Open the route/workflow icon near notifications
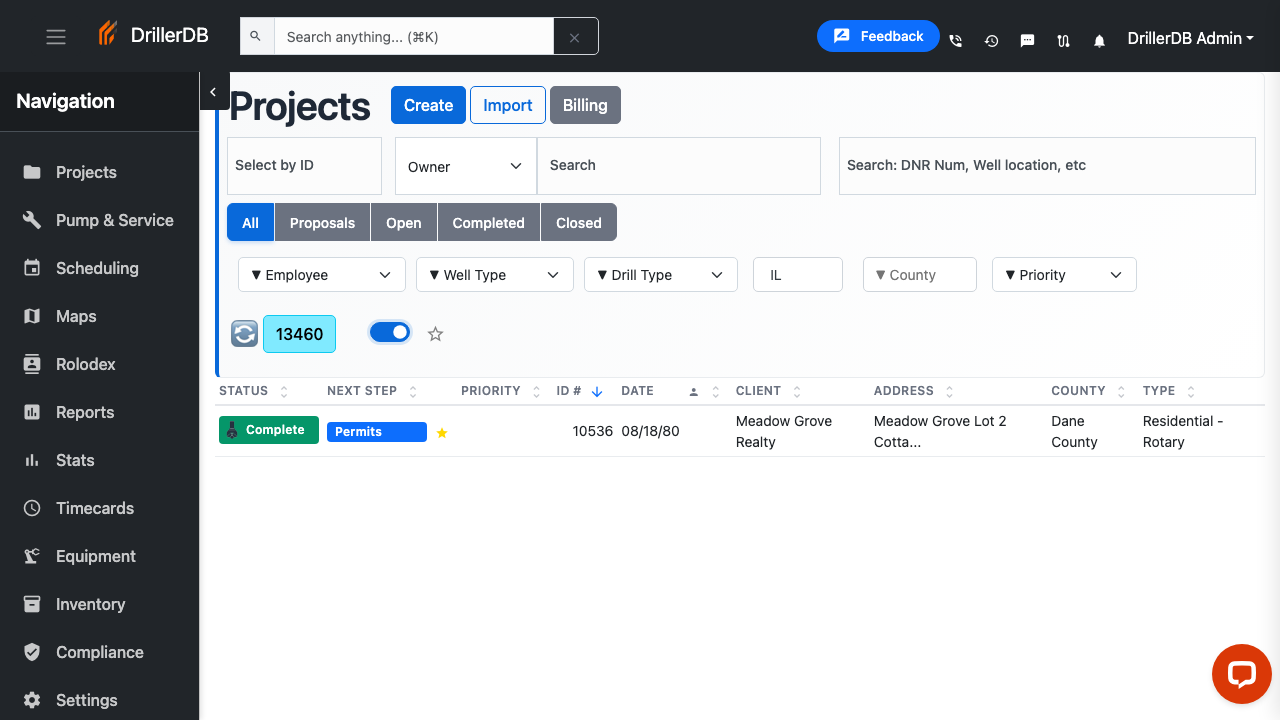The width and height of the screenshot is (1280, 720). tap(1063, 40)
